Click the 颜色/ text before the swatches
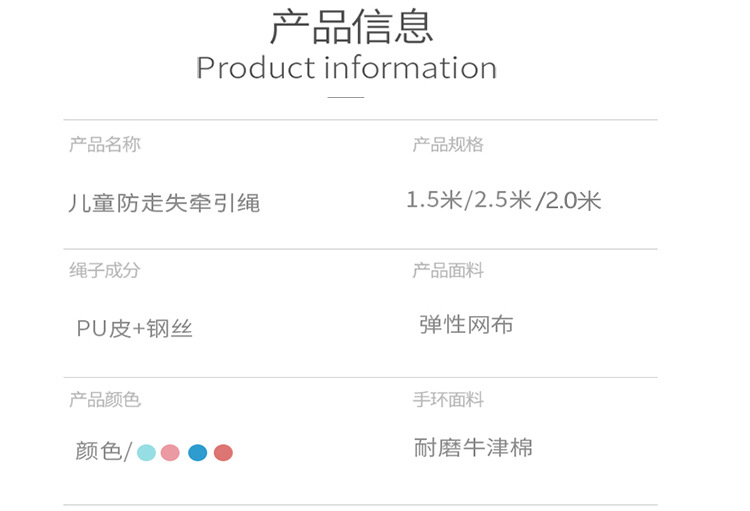Screen dimensions: 750x511 [x=103, y=452]
